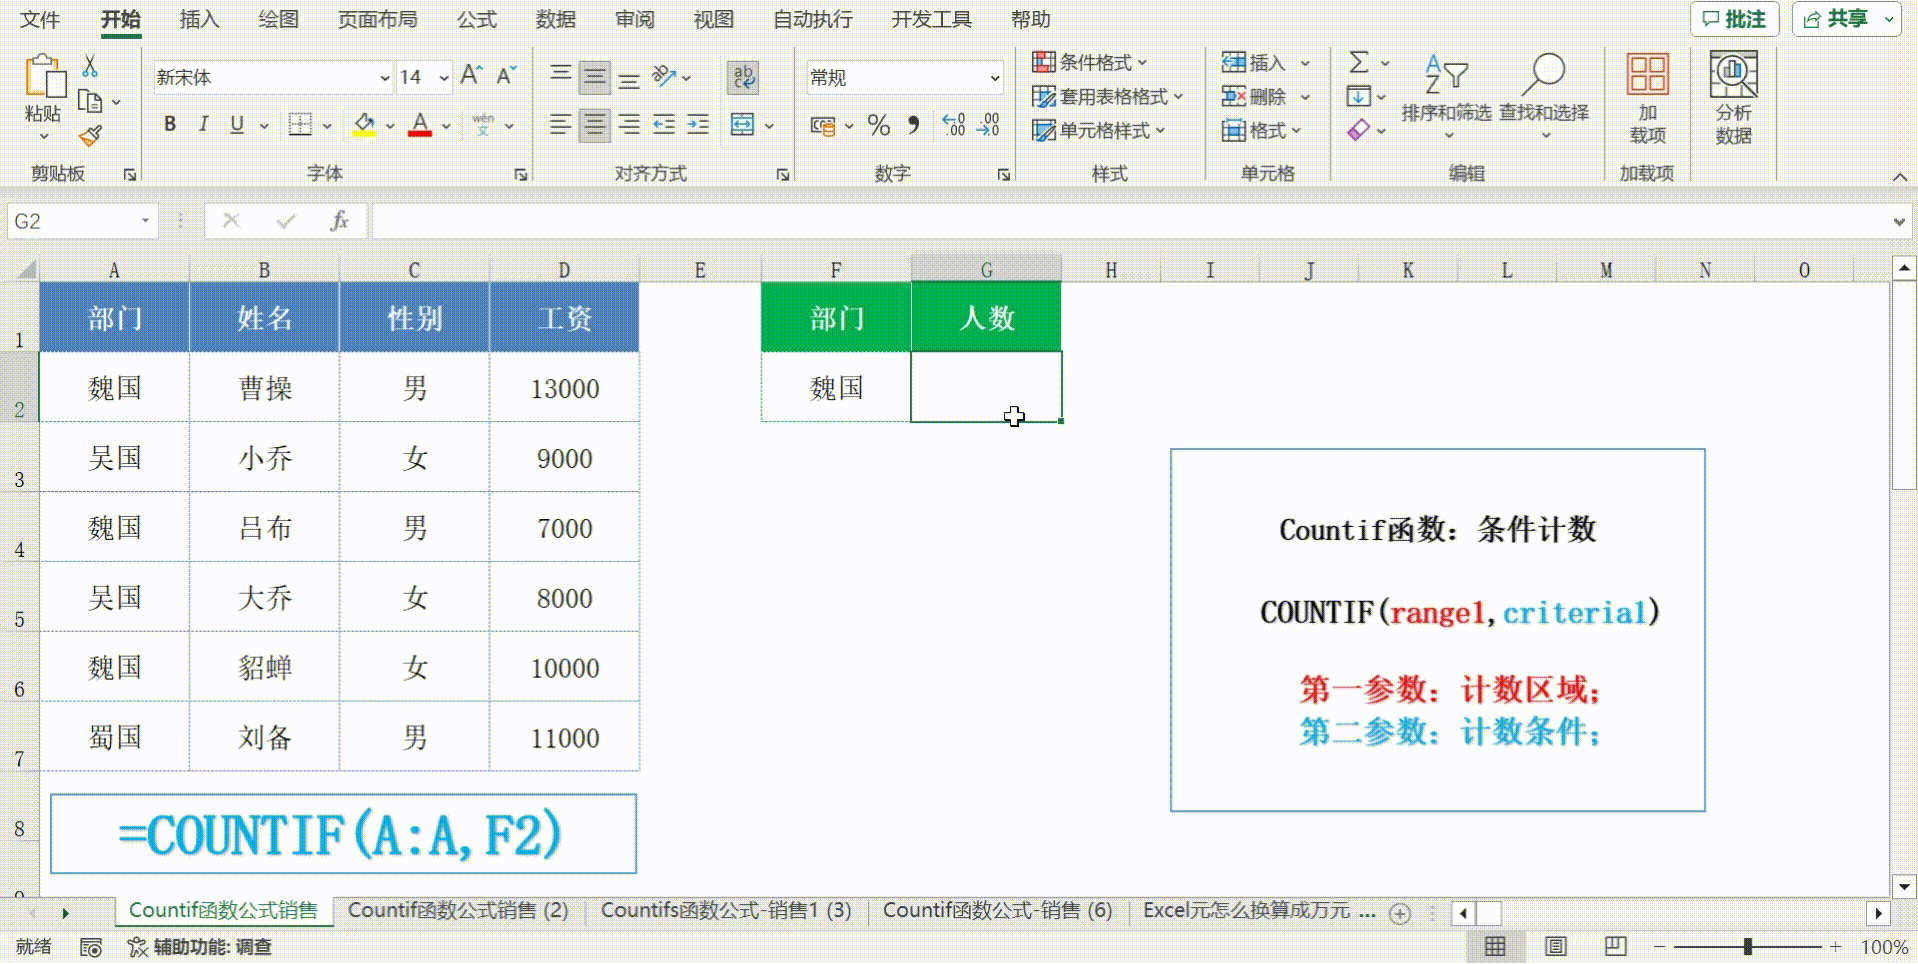Toggle middle vertical alignment
Viewport: 1918px width, 964px height.
coord(594,77)
